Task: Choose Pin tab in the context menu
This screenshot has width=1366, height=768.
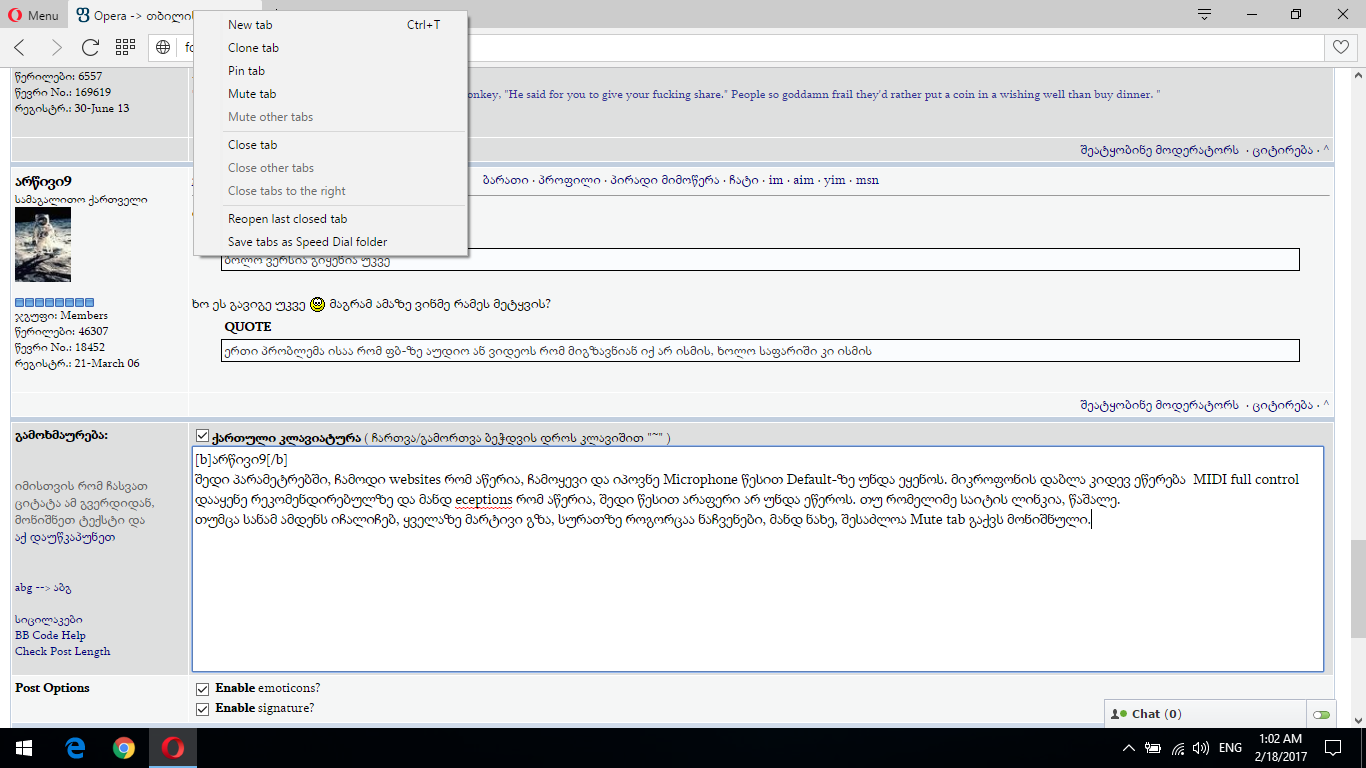Action: point(331,71)
